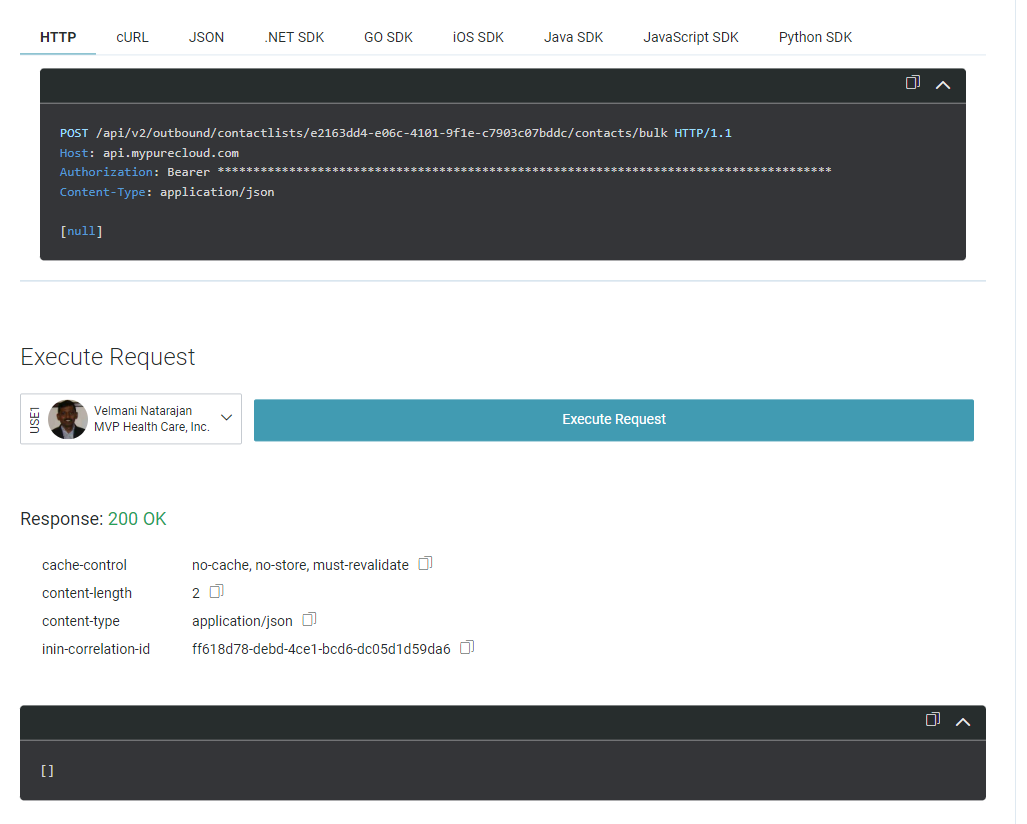Open the .NET SDK tab

(x=294, y=37)
